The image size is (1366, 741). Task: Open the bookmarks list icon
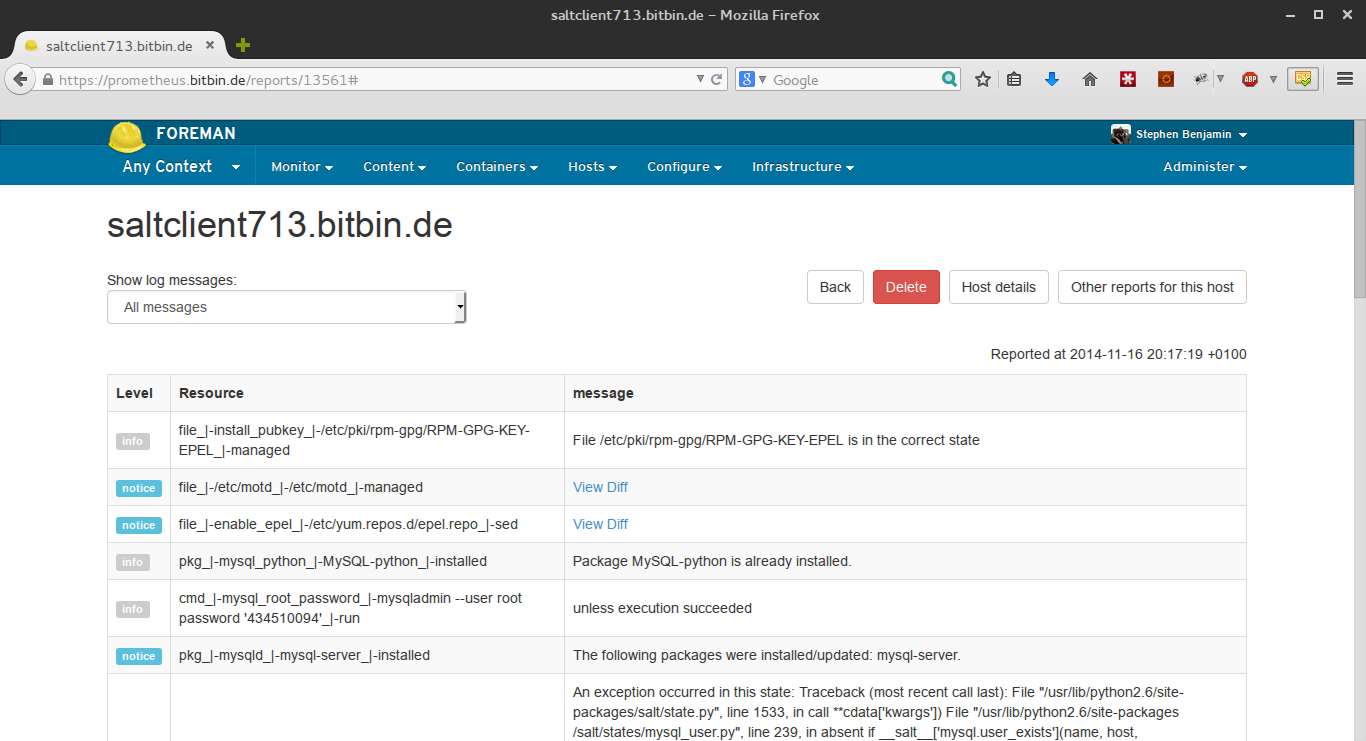pos(1014,79)
